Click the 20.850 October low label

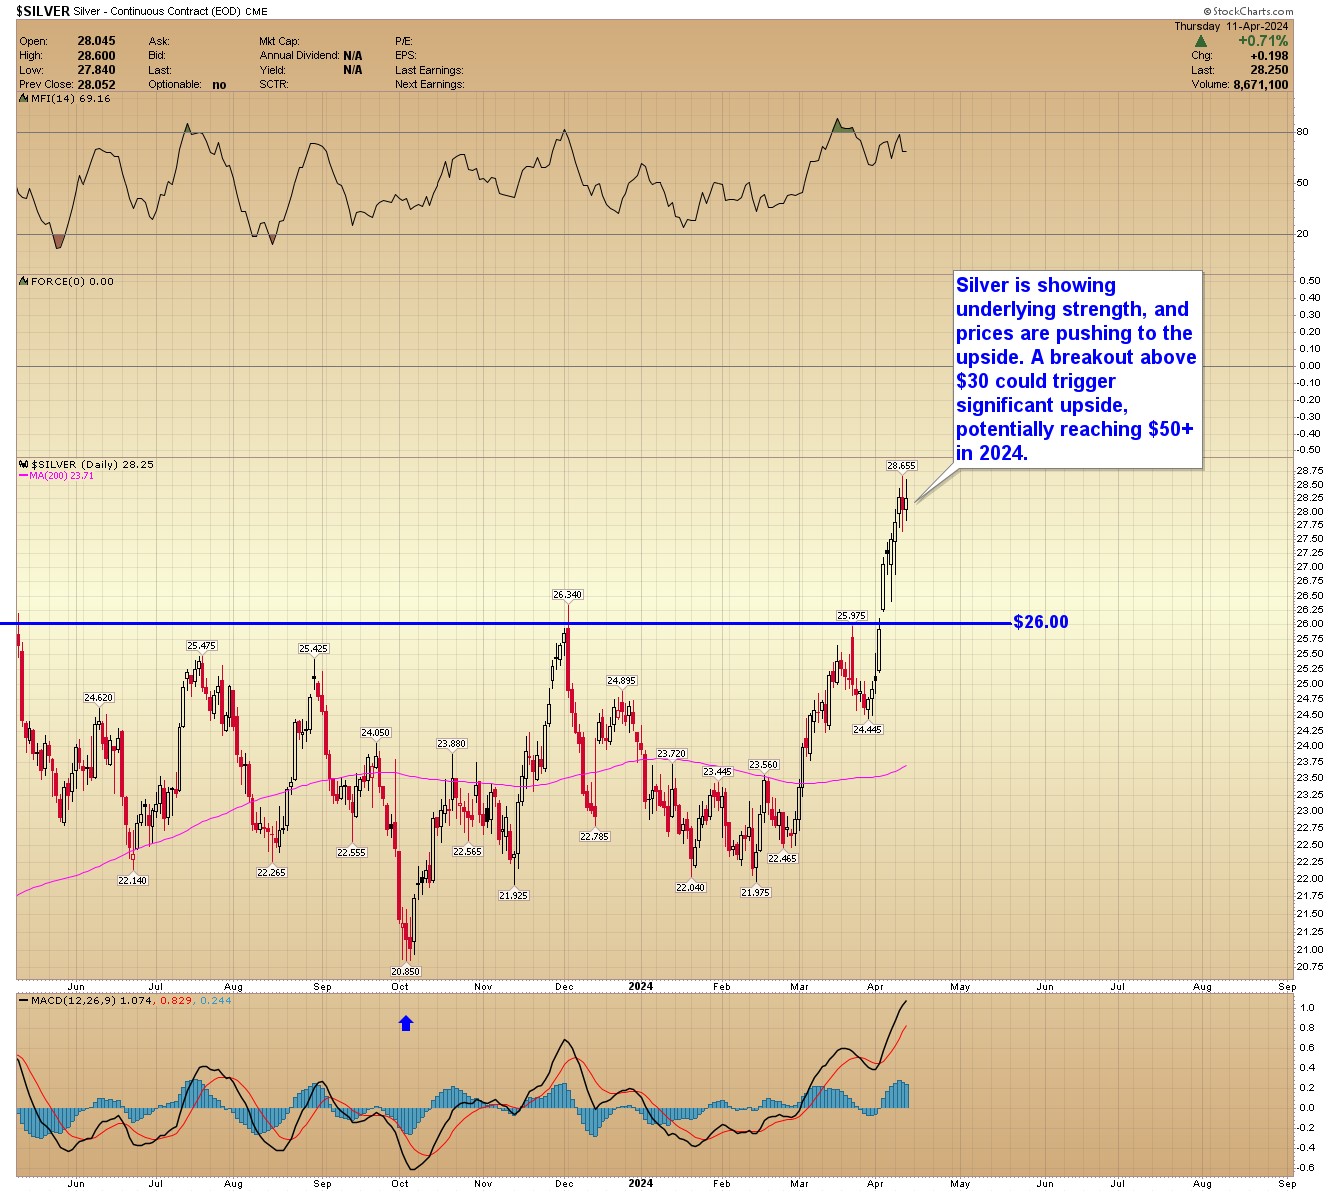405,972
